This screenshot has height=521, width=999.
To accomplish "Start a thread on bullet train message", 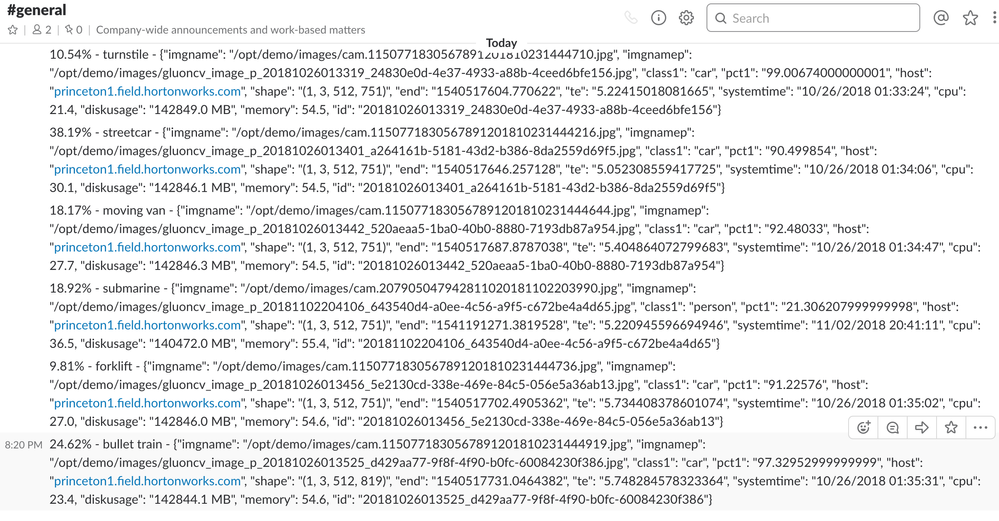I will click(893, 427).
